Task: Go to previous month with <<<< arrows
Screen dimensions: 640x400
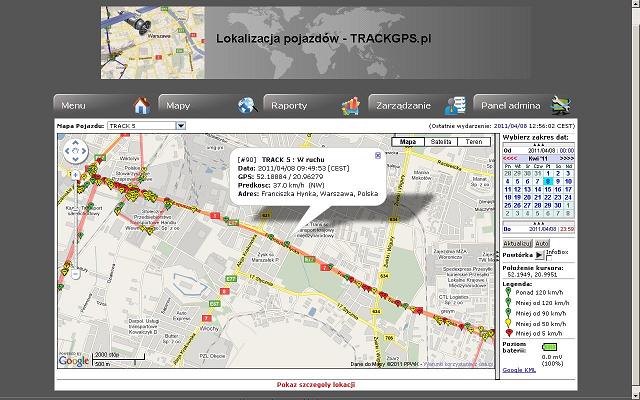Action: coord(510,158)
